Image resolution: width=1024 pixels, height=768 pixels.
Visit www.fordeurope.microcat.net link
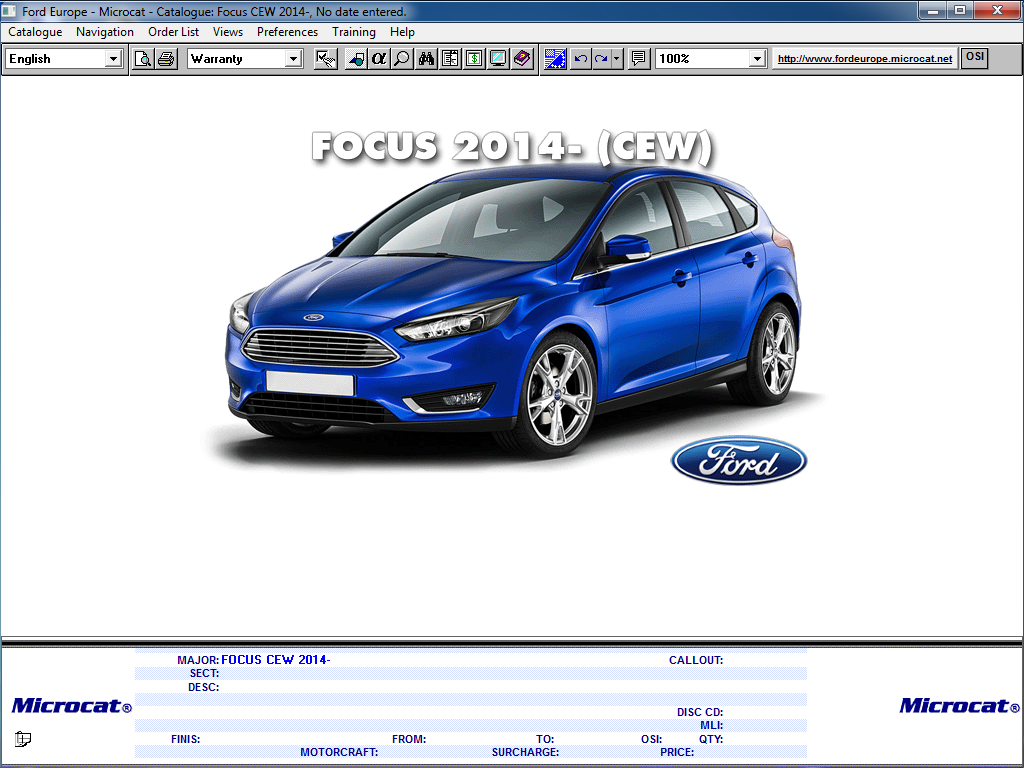point(864,58)
